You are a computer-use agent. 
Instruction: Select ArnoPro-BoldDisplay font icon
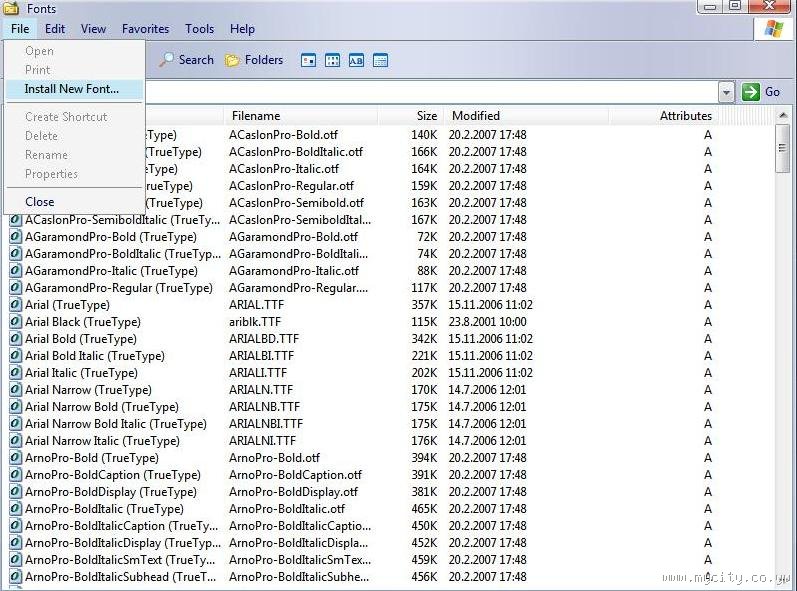coord(16,492)
